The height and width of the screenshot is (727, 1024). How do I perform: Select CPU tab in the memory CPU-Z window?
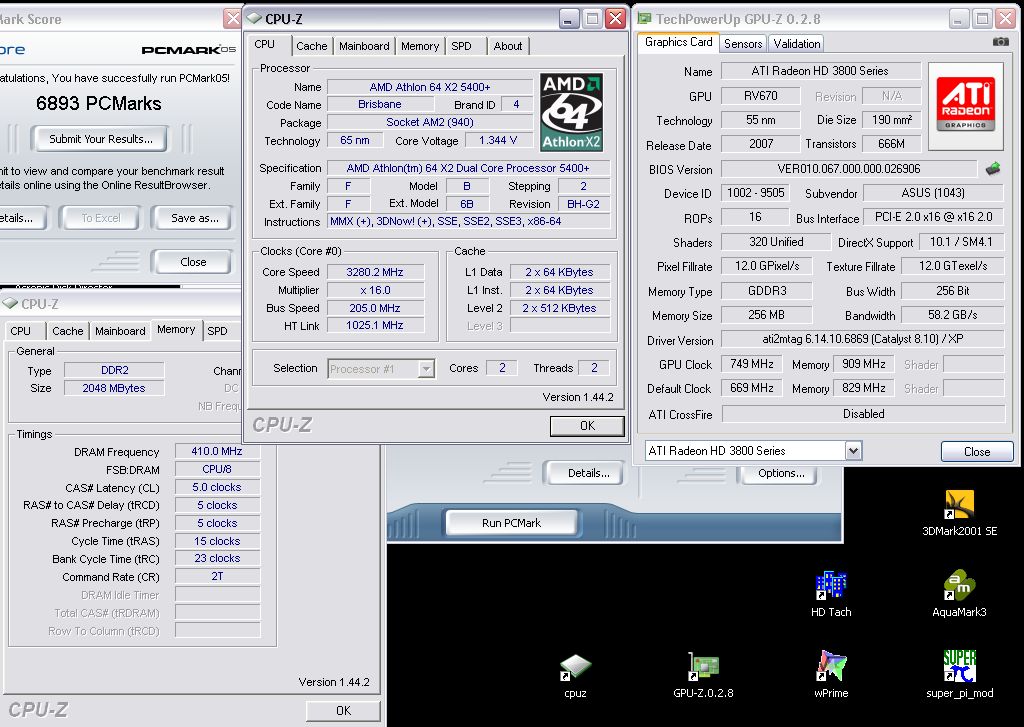click(21, 331)
